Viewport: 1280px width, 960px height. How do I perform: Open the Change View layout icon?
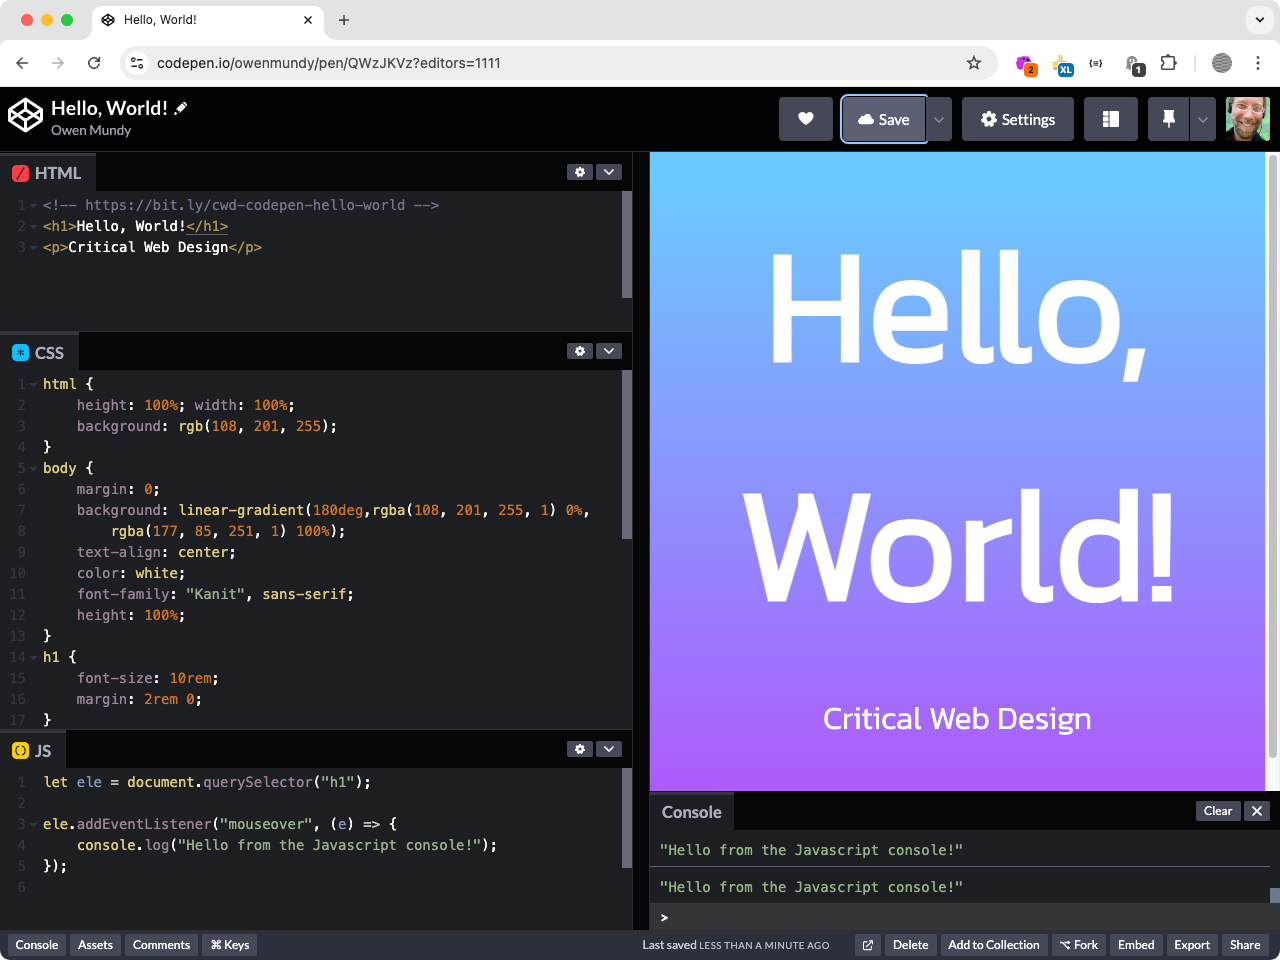1111,119
